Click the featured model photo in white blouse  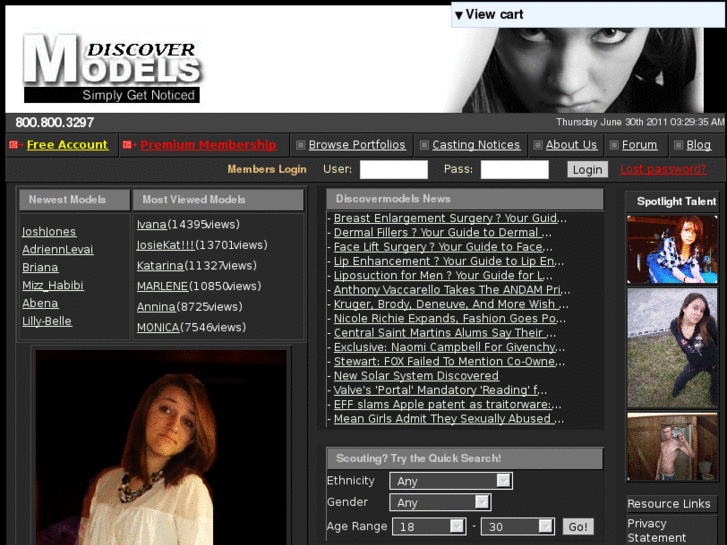click(x=161, y=448)
